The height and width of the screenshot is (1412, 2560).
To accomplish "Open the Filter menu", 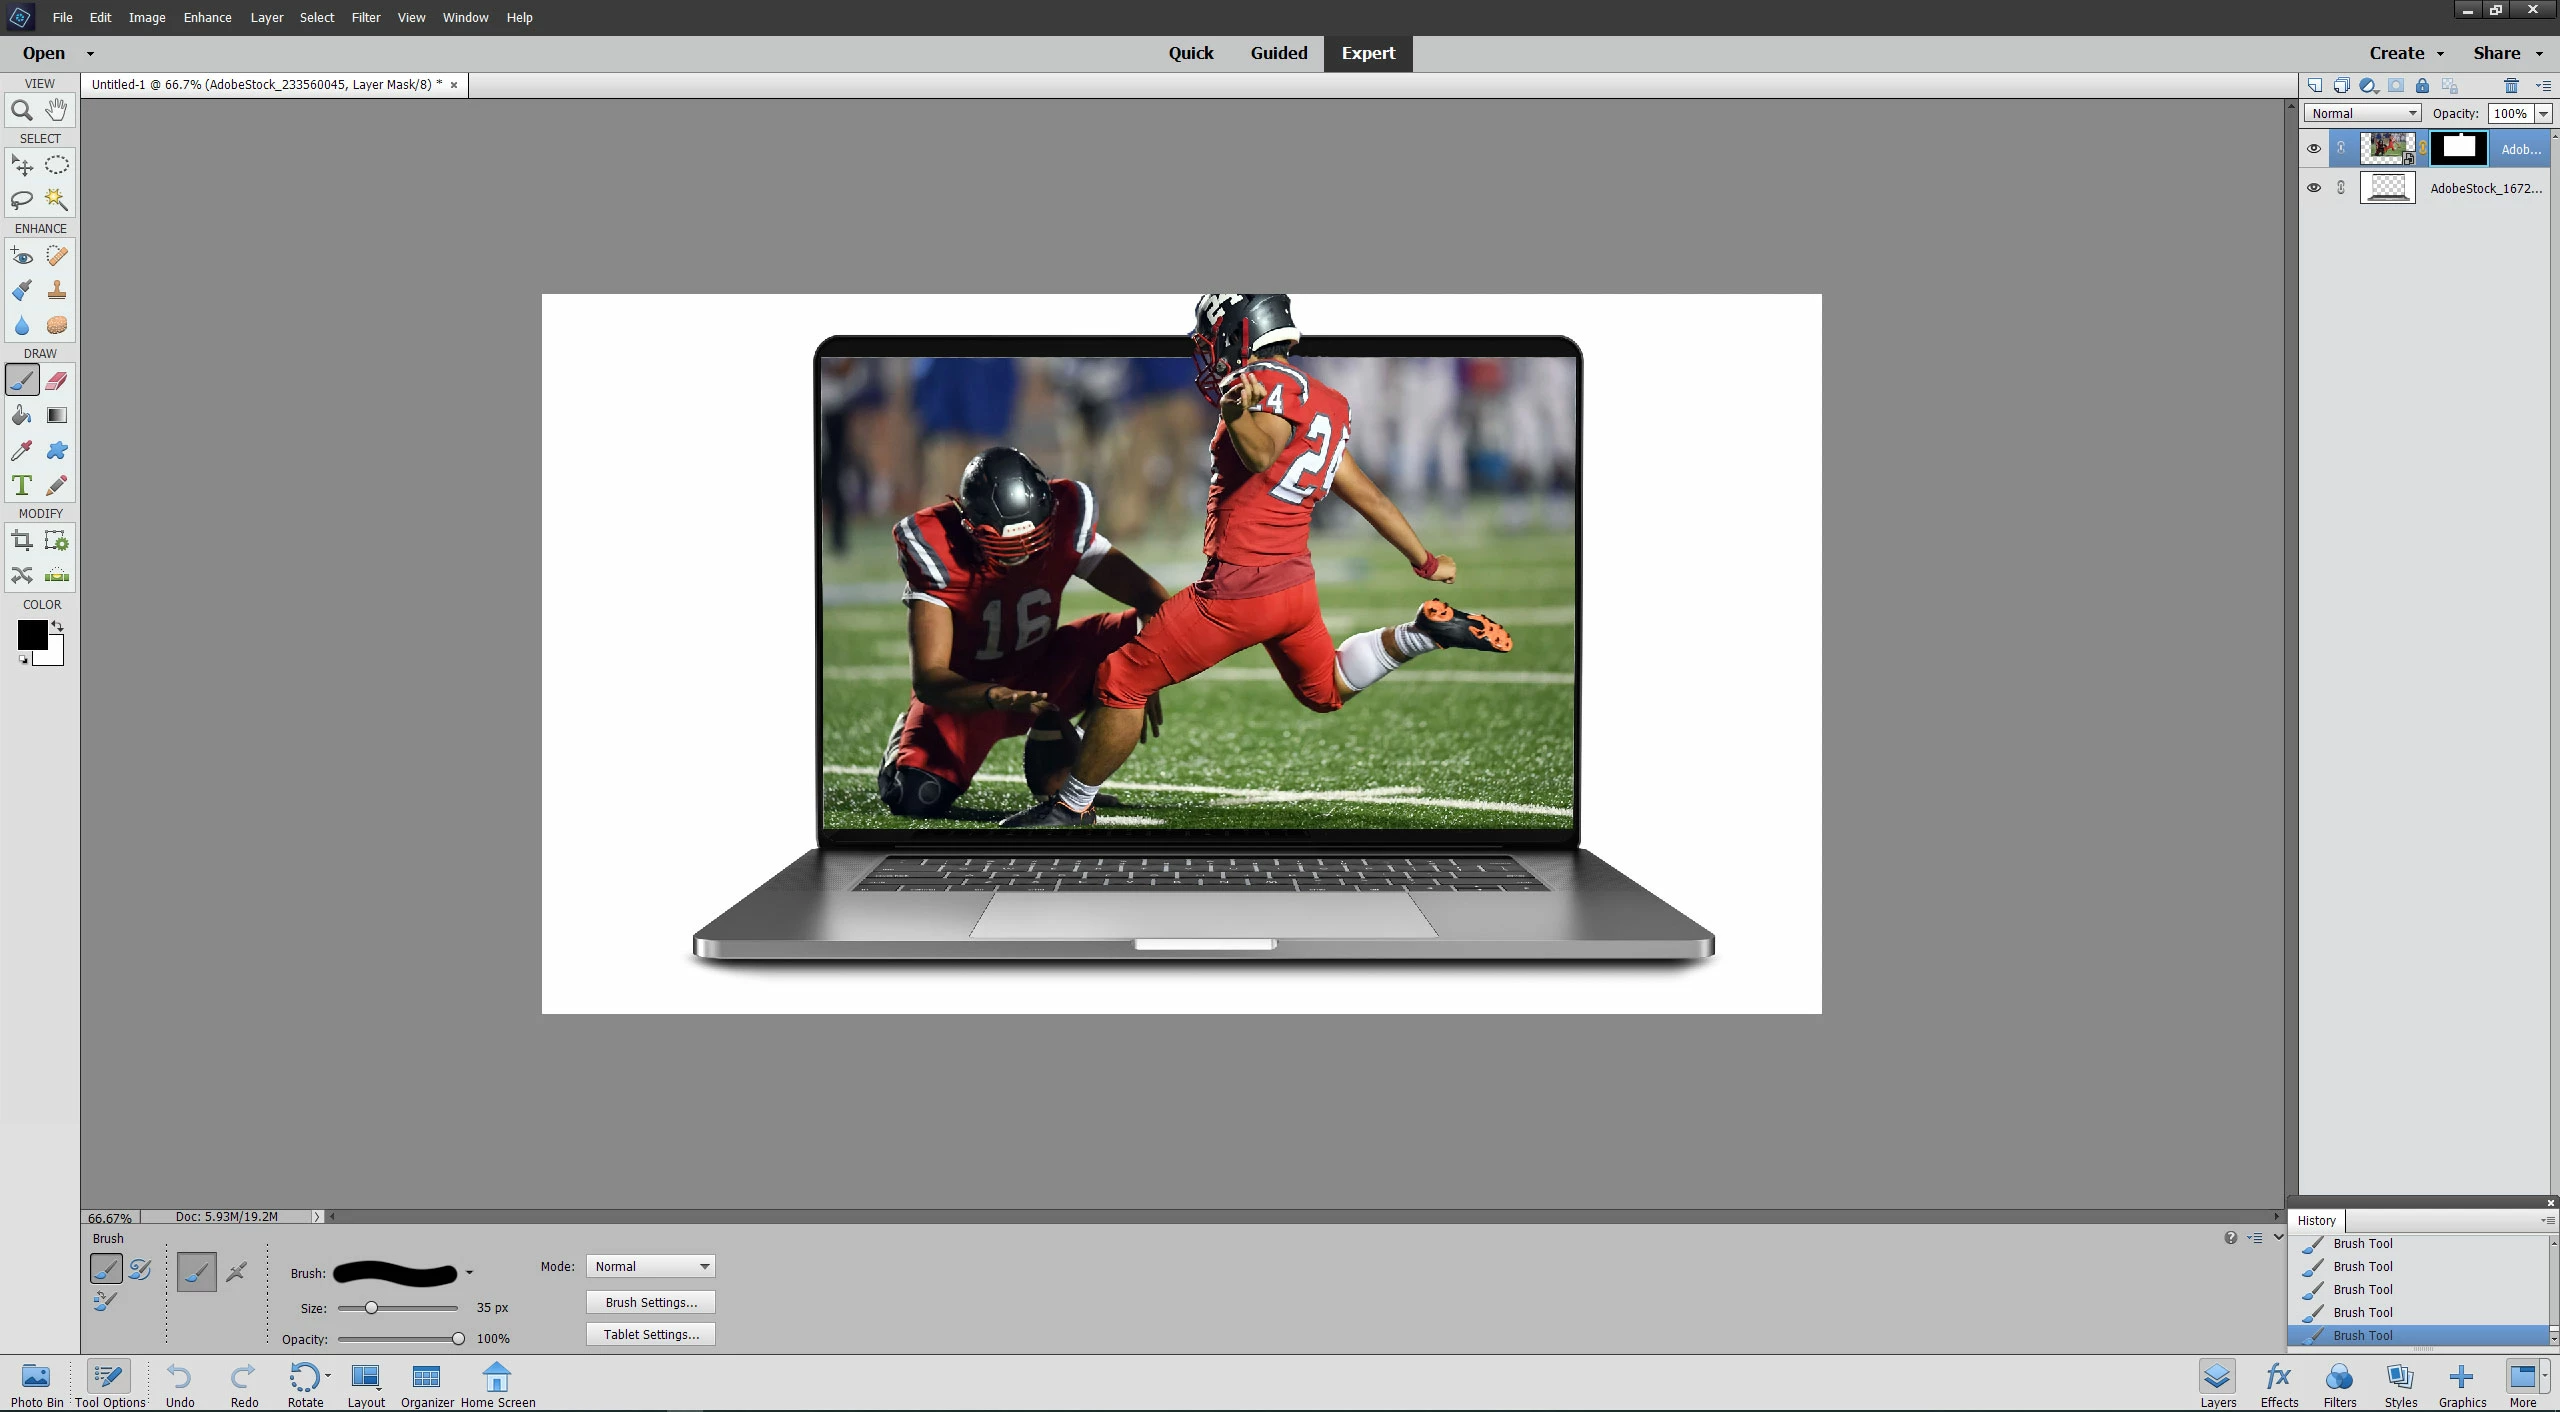I will 365,18.
